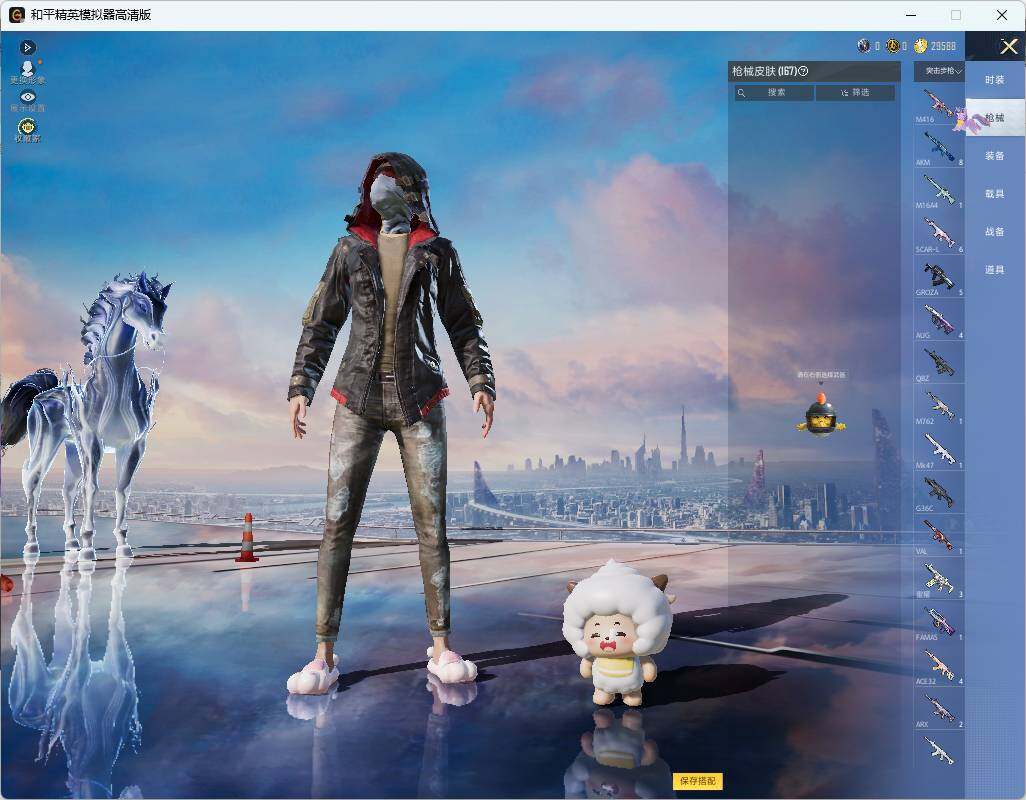Select the AKM weapon skin

[939, 147]
